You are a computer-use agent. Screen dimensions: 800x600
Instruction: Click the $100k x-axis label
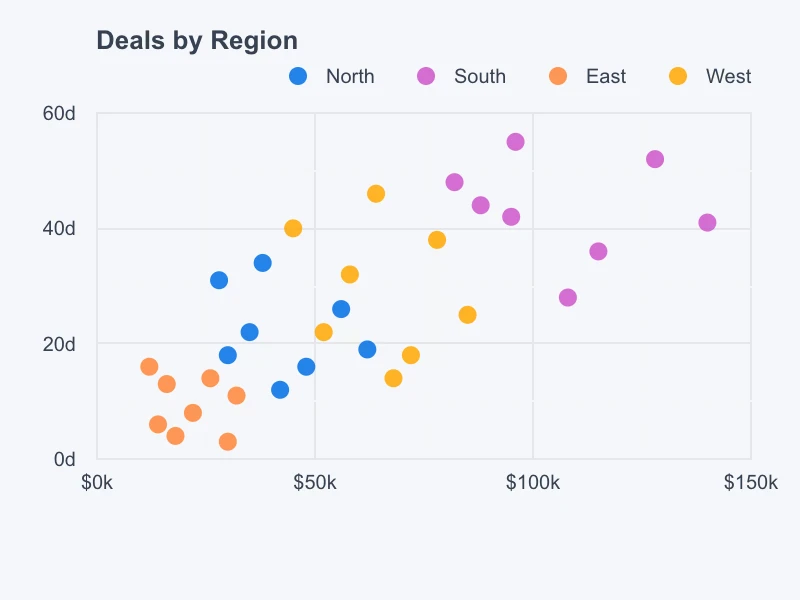click(532, 484)
